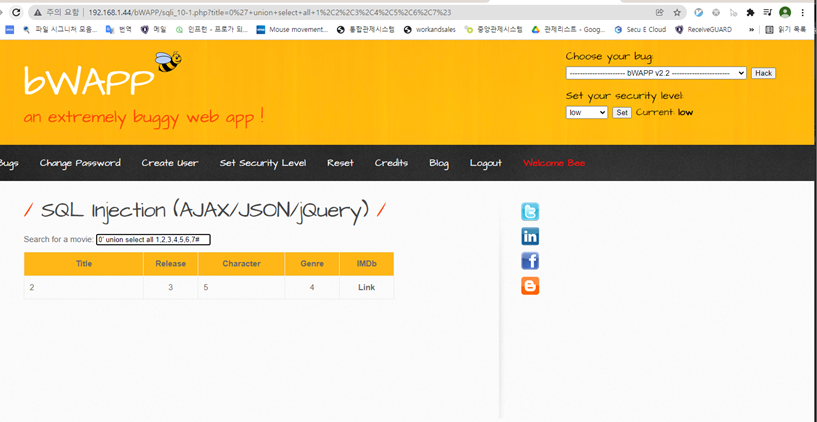
Task: Click the share page icon in address bar
Action: (660, 13)
